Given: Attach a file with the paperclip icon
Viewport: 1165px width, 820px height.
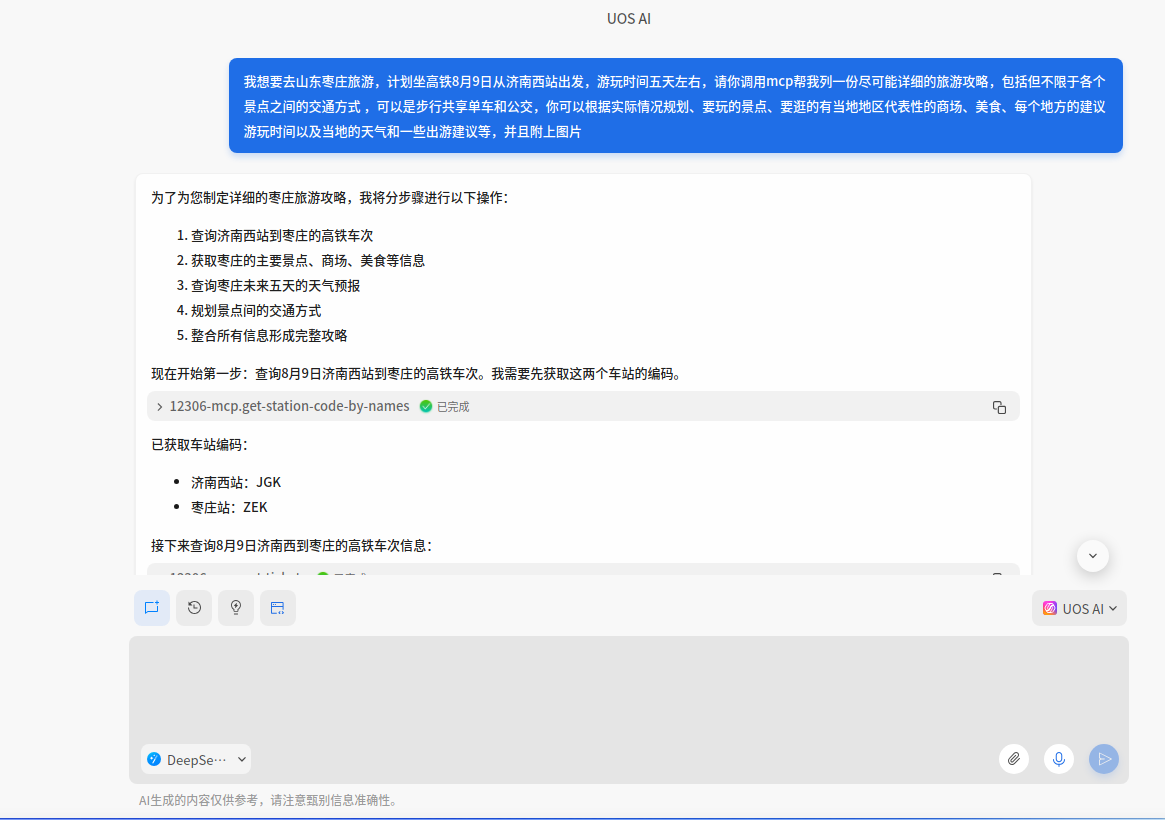Looking at the screenshot, I should [x=1013, y=758].
